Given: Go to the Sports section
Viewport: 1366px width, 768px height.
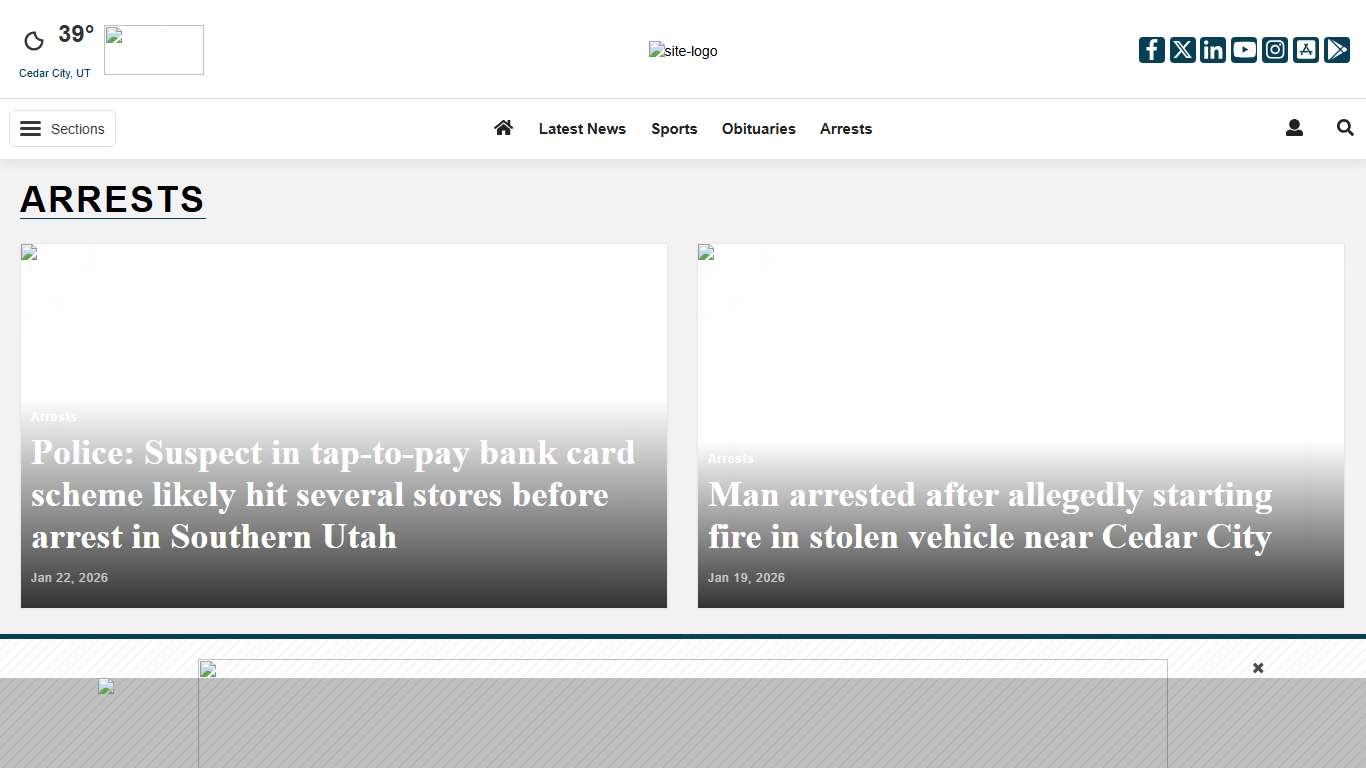Looking at the screenshot, I should coord(674,128).
